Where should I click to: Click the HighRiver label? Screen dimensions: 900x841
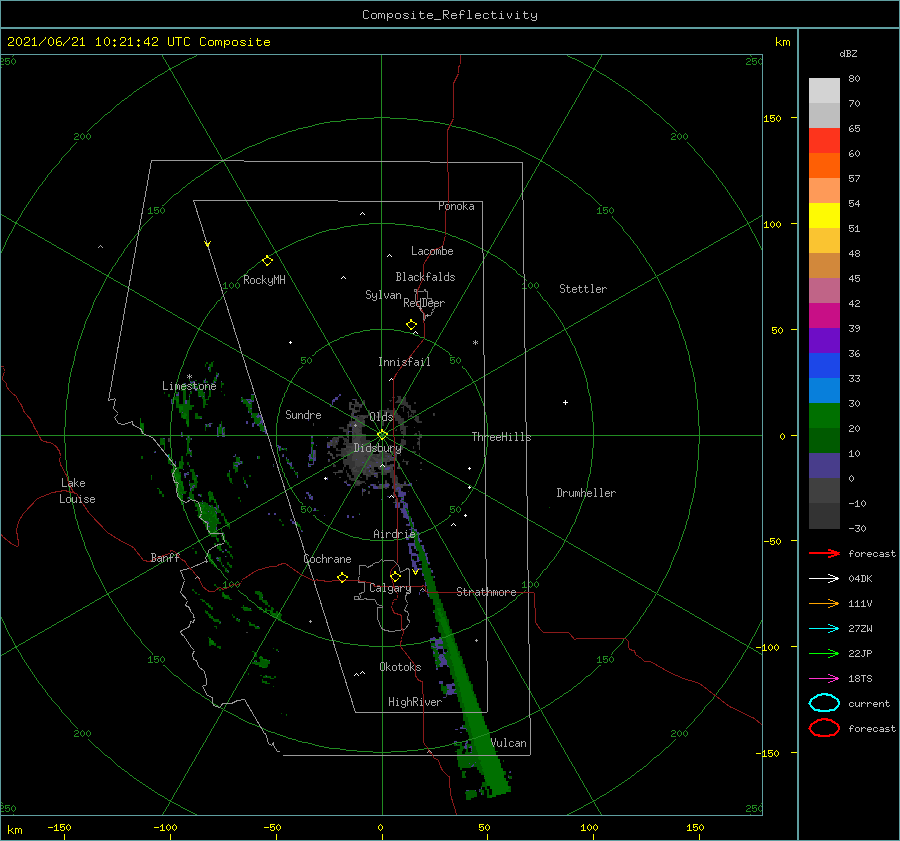tap(415, 702)
